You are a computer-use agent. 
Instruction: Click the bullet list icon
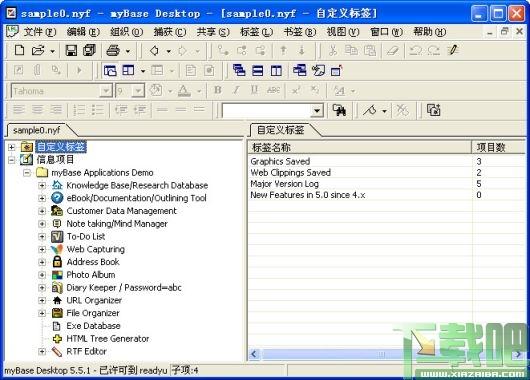(x=98, y=110)
